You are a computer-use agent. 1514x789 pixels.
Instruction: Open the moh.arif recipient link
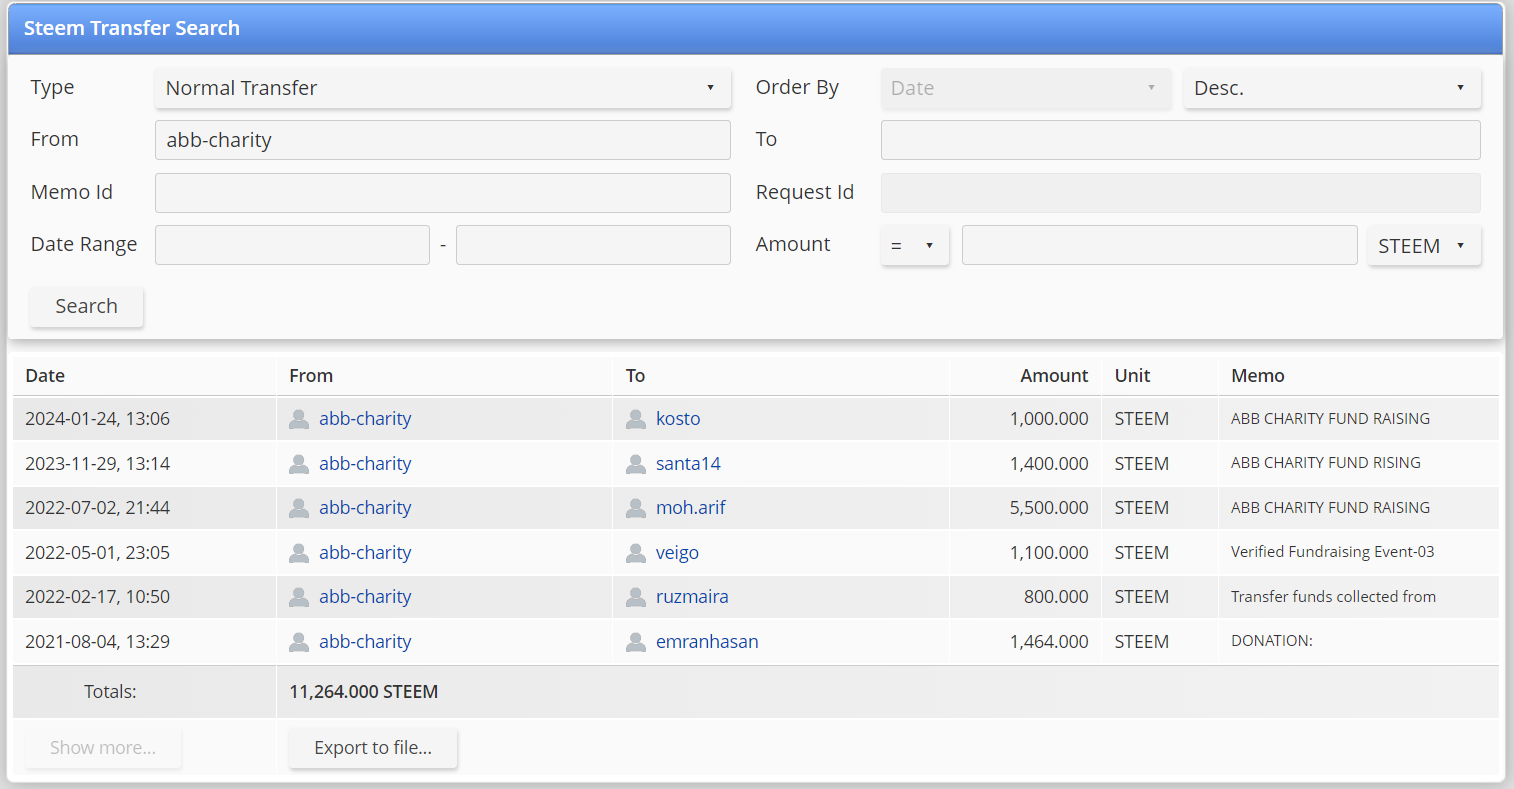click(x=691, y=508)
